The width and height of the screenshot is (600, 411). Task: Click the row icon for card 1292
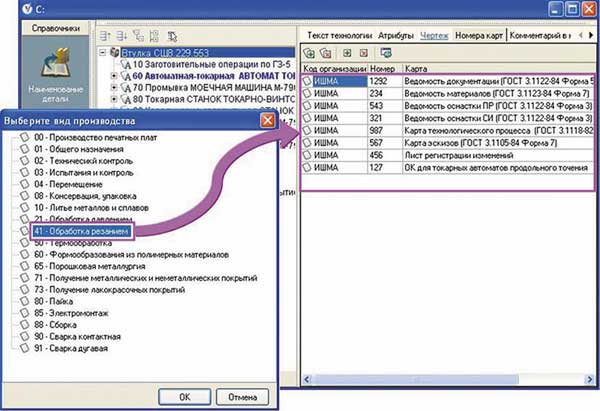click(x=309, y=81)
